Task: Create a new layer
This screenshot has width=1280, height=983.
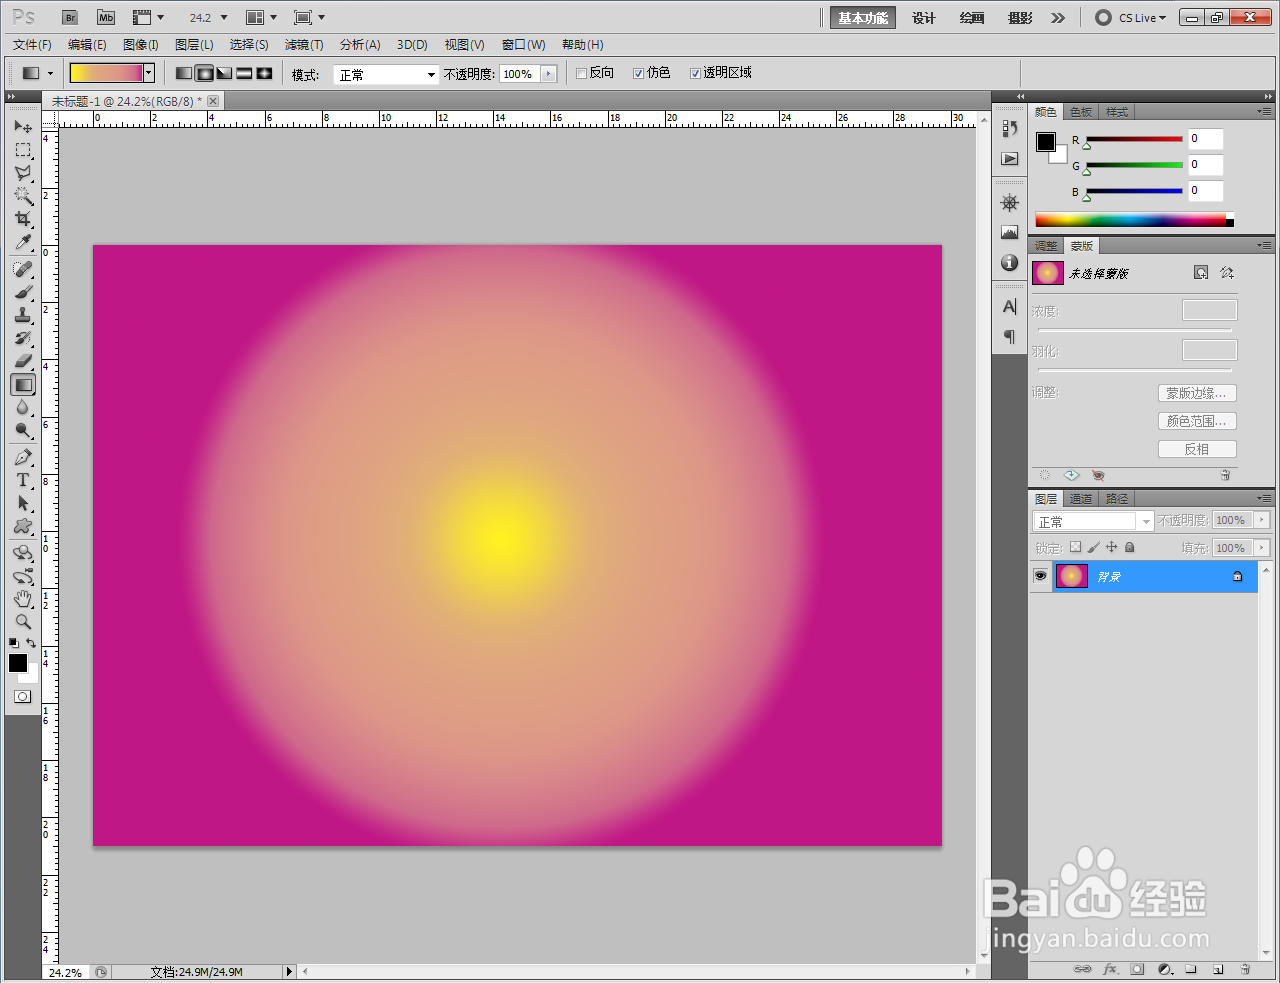Action: click(1218, 969)
